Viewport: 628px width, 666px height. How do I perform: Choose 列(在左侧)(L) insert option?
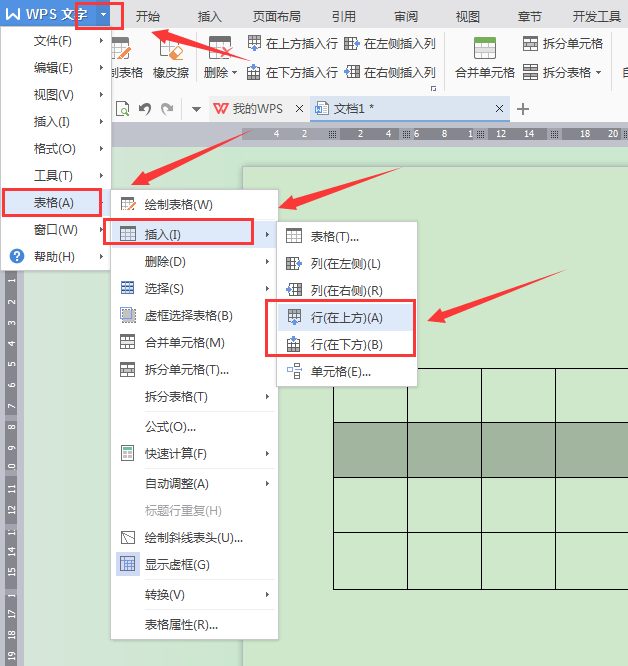[347, 264]
